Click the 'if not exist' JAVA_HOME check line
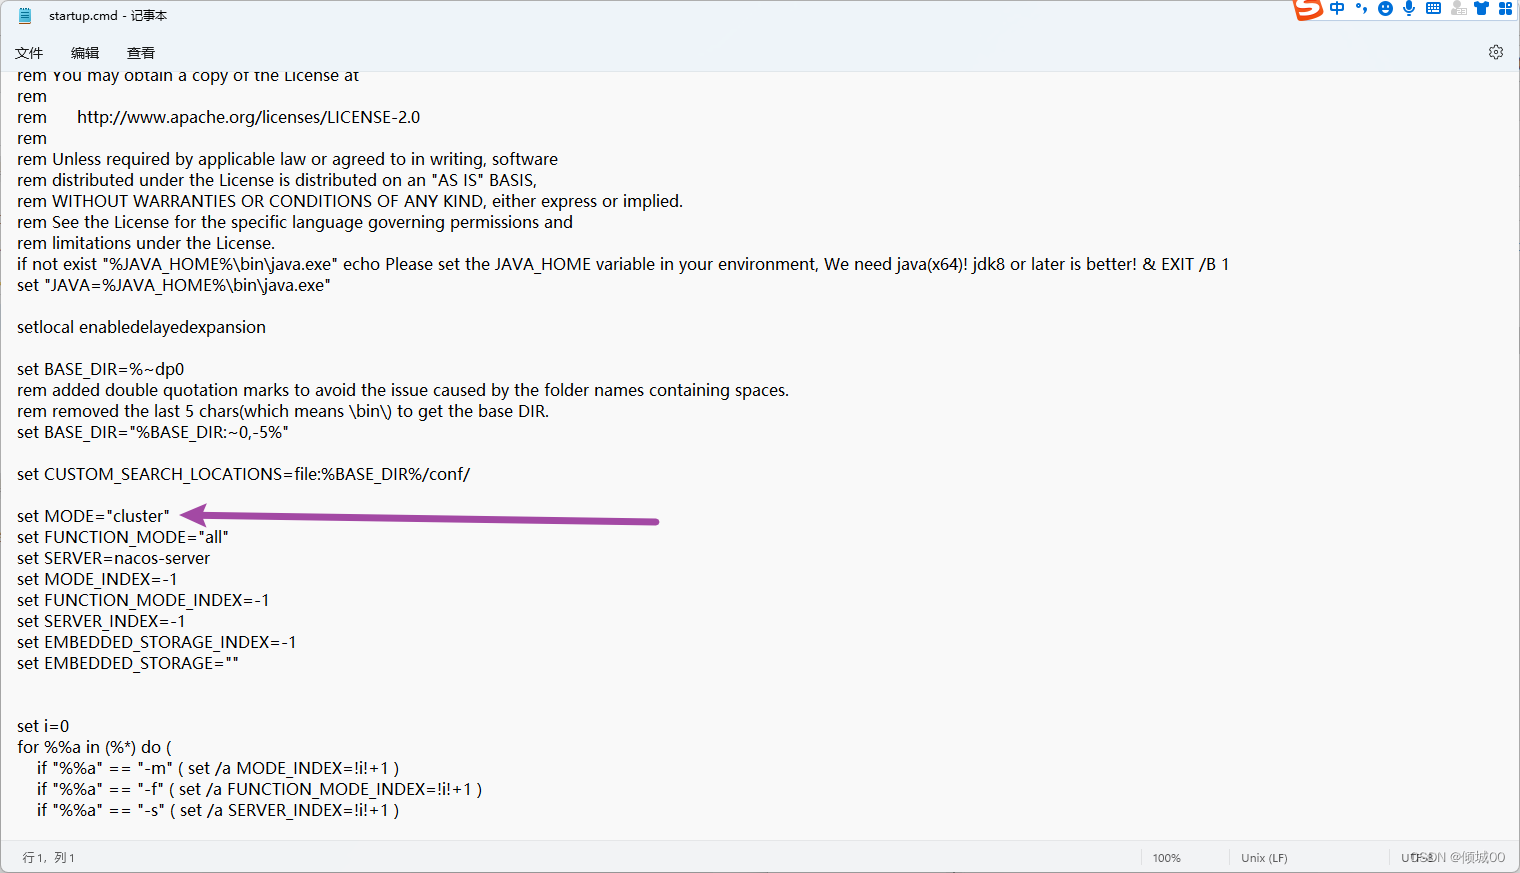The height and width of the screenshot is (873, 1520). click(x=623, y=264)
